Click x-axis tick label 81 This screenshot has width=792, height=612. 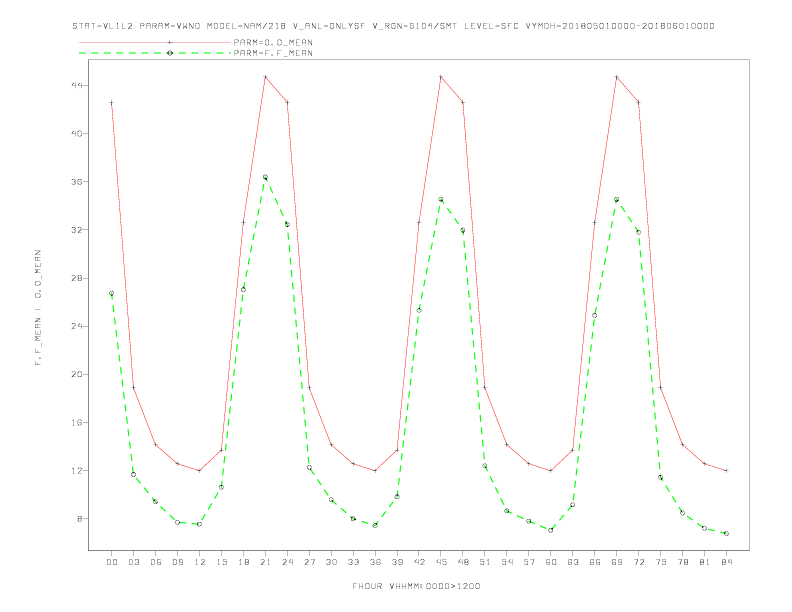[705, 562]
